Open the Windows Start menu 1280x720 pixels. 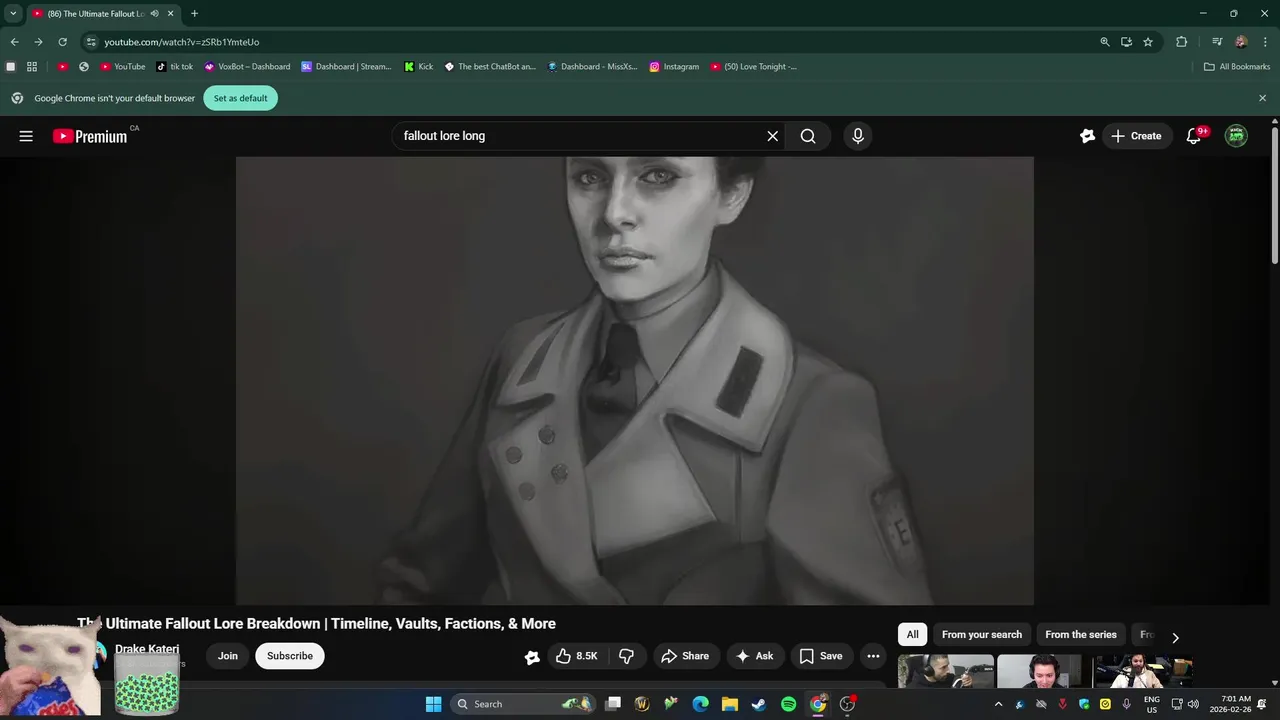tap(433, 704)
